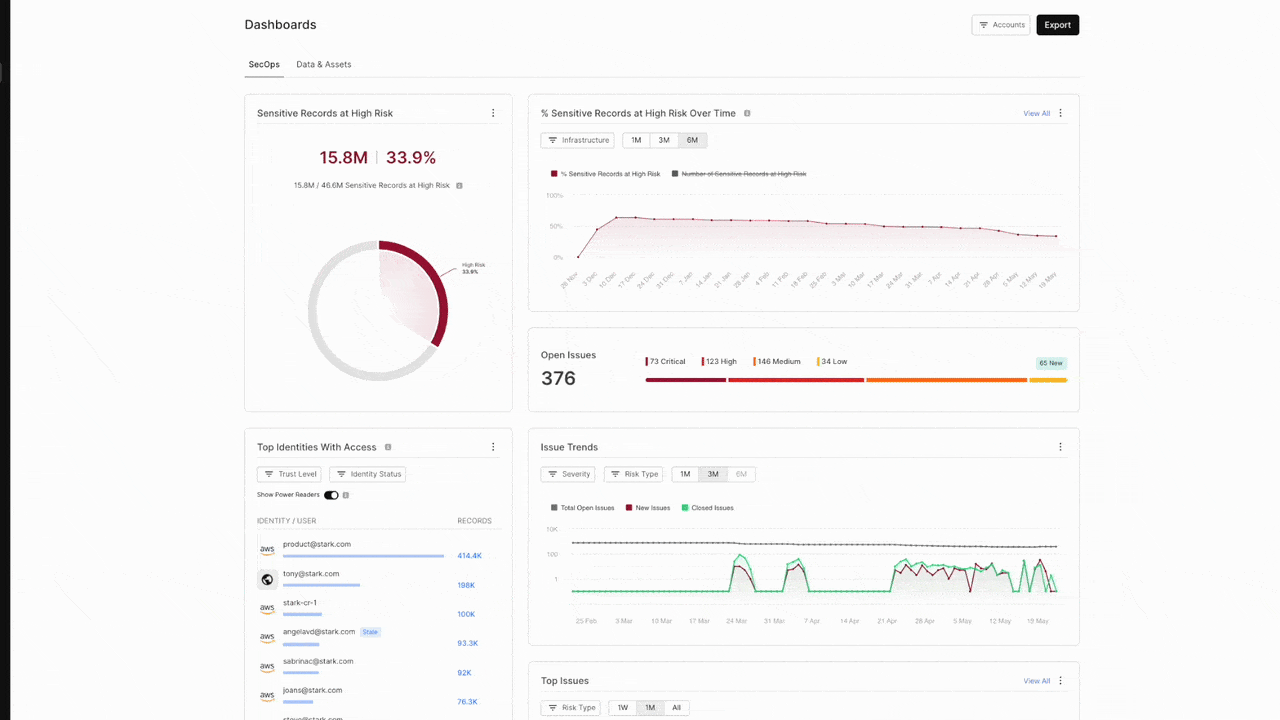Open options menu on Top Identities With Access
1280x720 pixels.
493,447
